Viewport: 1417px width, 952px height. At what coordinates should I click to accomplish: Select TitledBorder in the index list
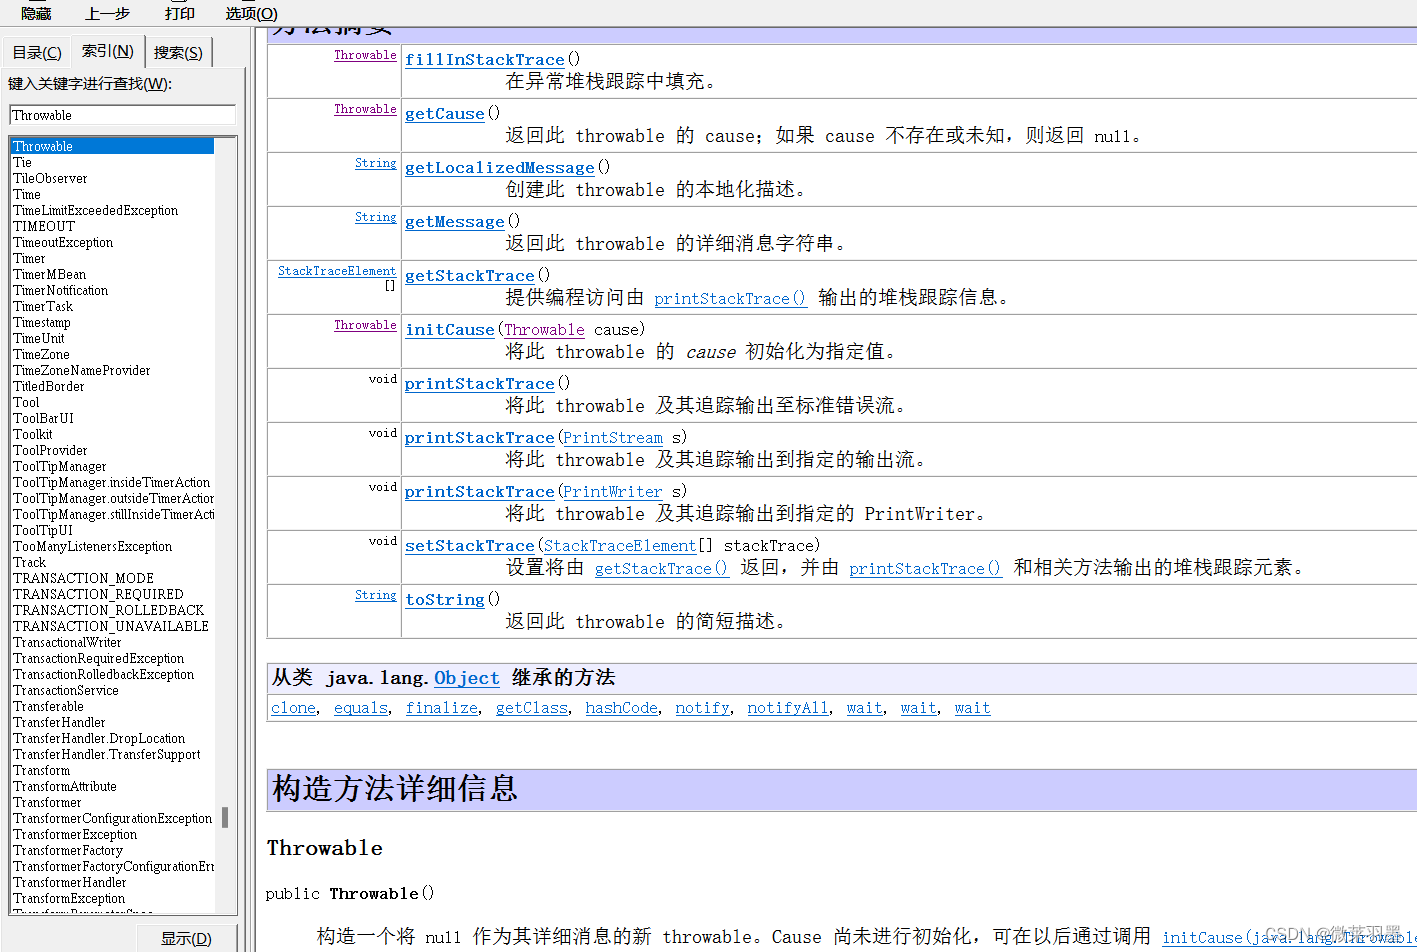click(48, 386)
